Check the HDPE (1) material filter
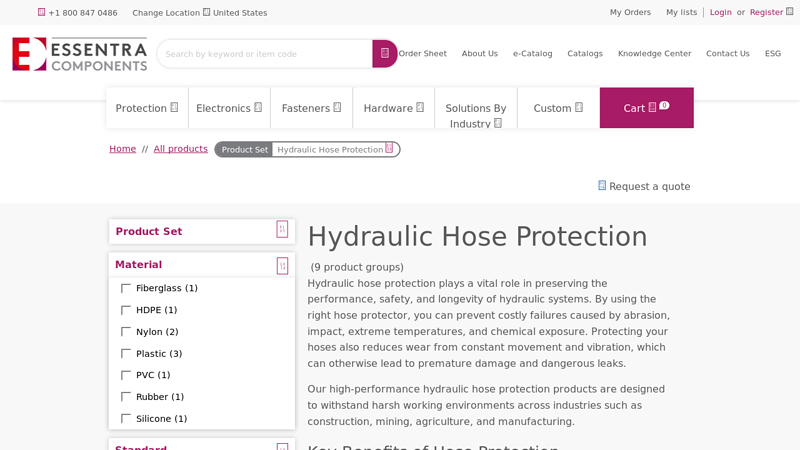 pos(126,310)
